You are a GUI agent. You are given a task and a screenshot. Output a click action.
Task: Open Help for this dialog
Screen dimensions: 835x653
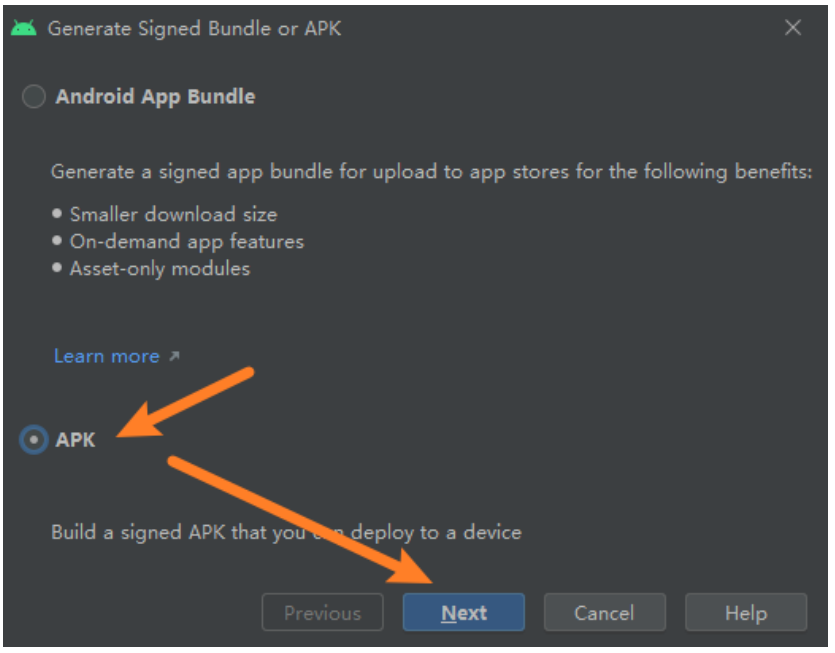click(x=745, y=613)
